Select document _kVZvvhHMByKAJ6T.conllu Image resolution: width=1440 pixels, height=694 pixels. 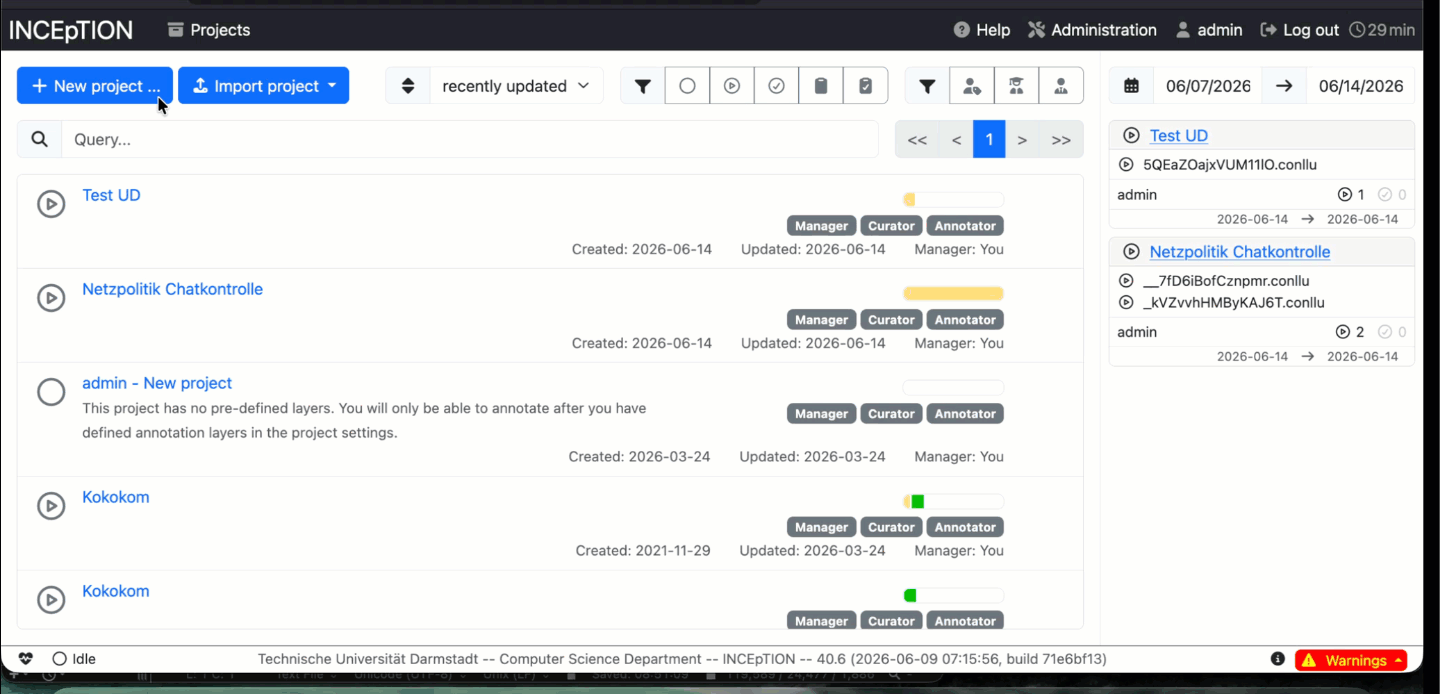1234,302
